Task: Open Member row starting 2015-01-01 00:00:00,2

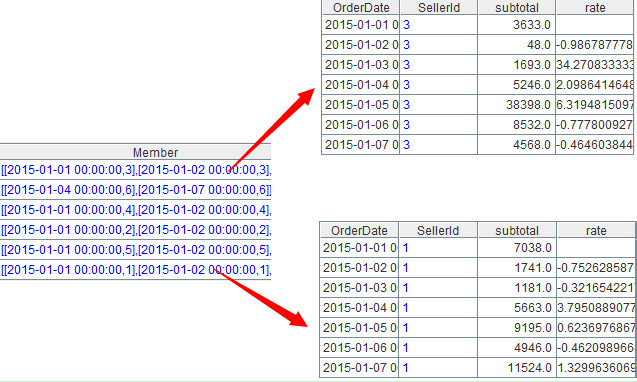Action: 135,230
